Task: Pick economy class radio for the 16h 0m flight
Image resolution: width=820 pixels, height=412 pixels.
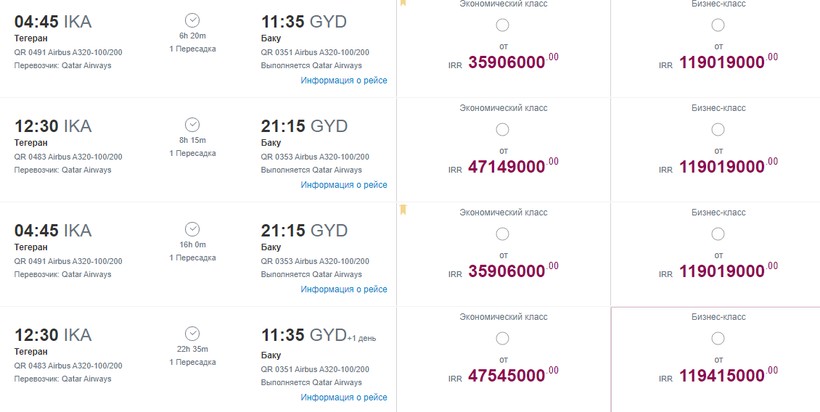Action: point(502,233)
